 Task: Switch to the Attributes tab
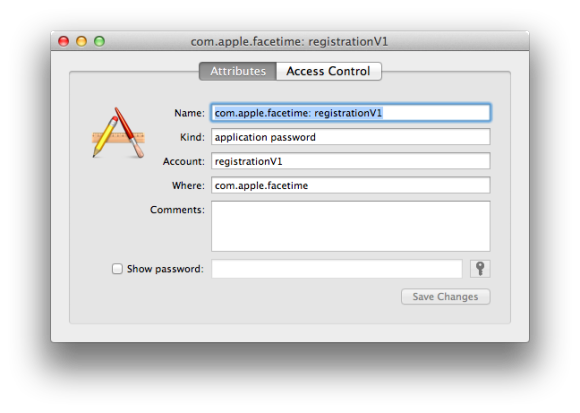(x=238, y=71)
